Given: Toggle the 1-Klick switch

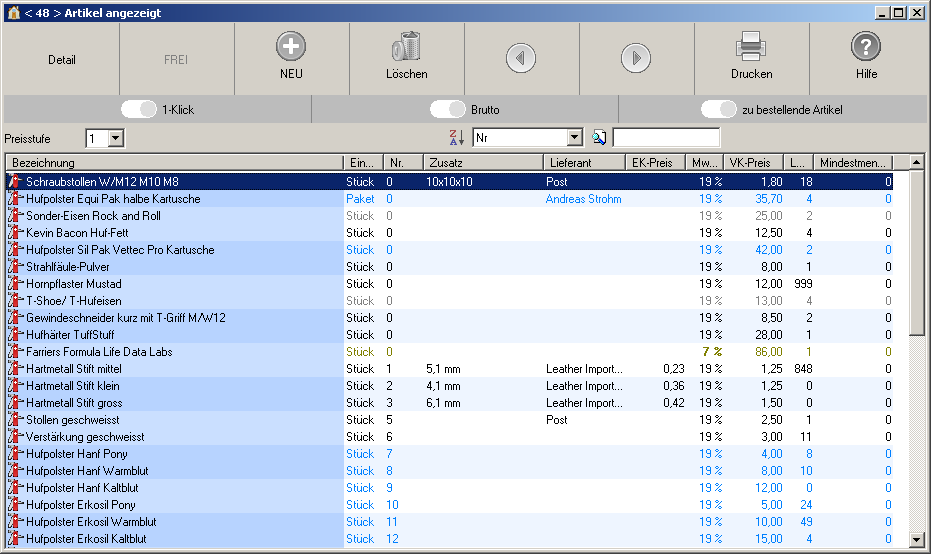Looking at the screenshot, I should click(139, 109).
